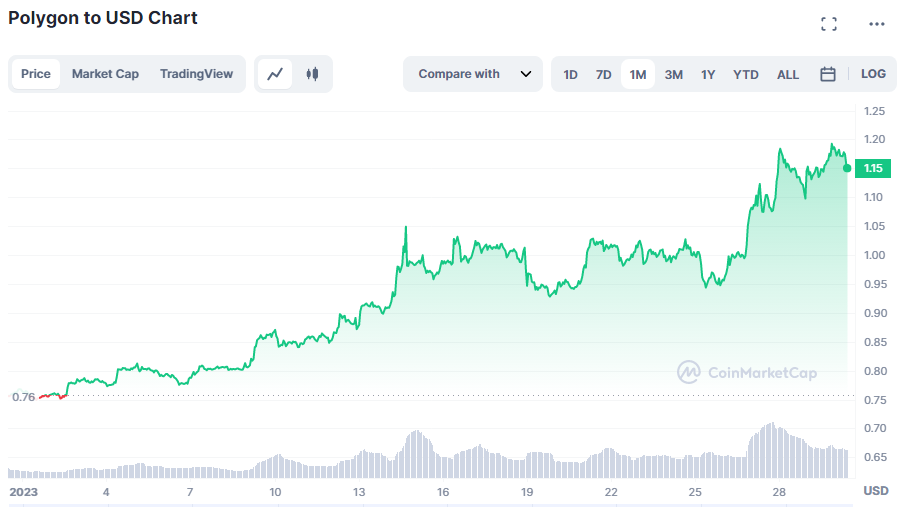Select the 7D time range
This screenshot has height=507, width=902.
coord(603,74)
